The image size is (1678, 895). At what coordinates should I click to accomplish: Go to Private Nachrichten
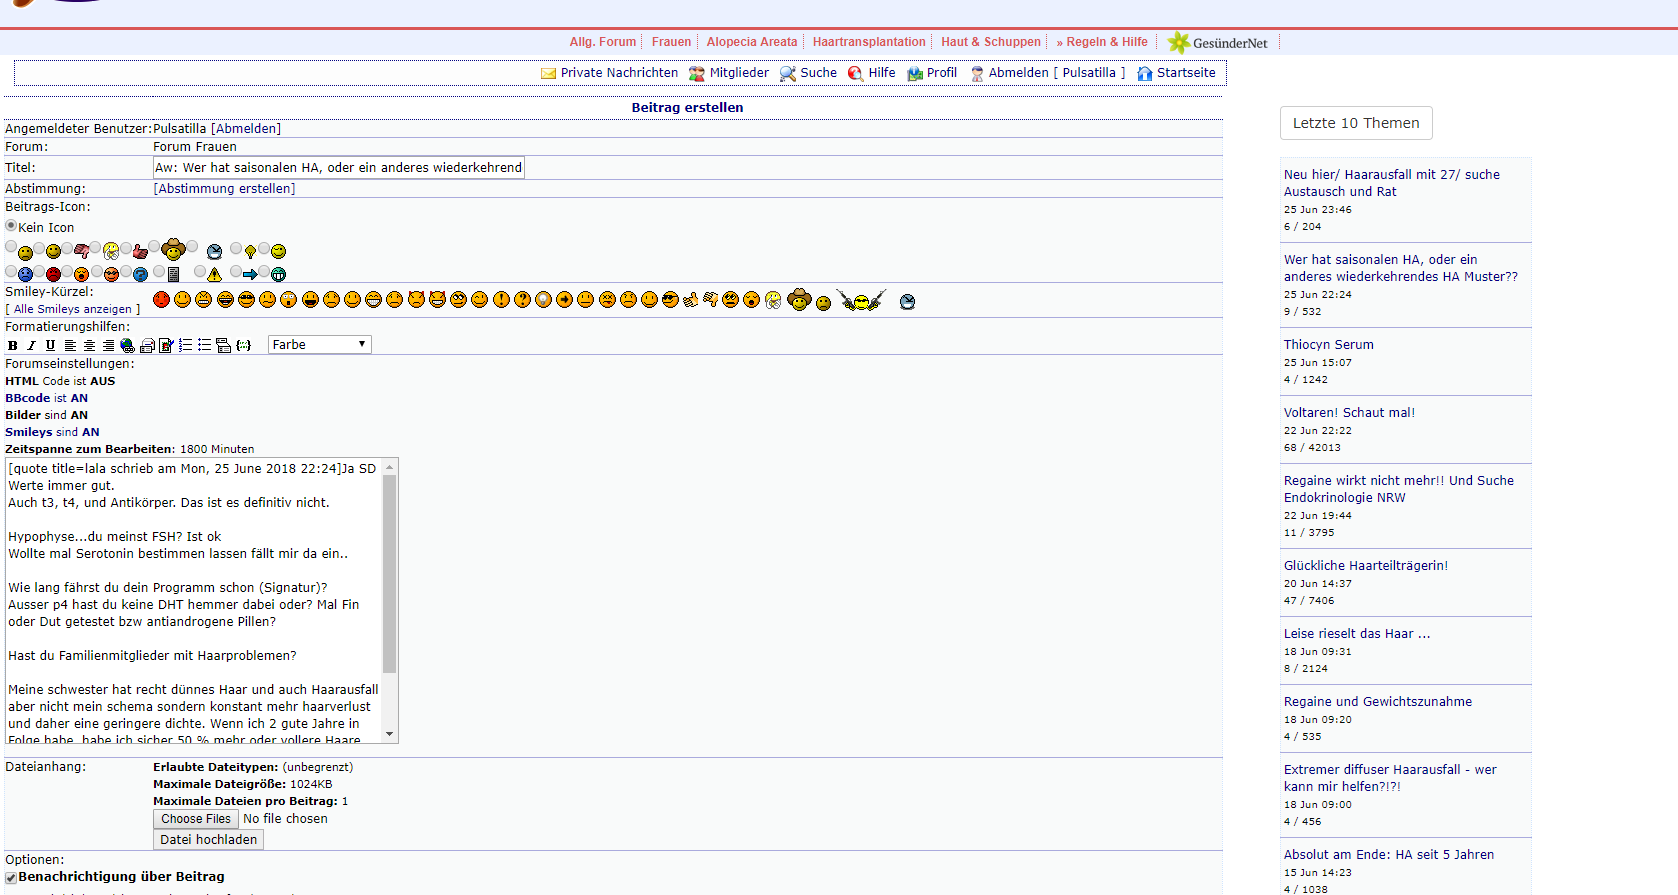618,73
